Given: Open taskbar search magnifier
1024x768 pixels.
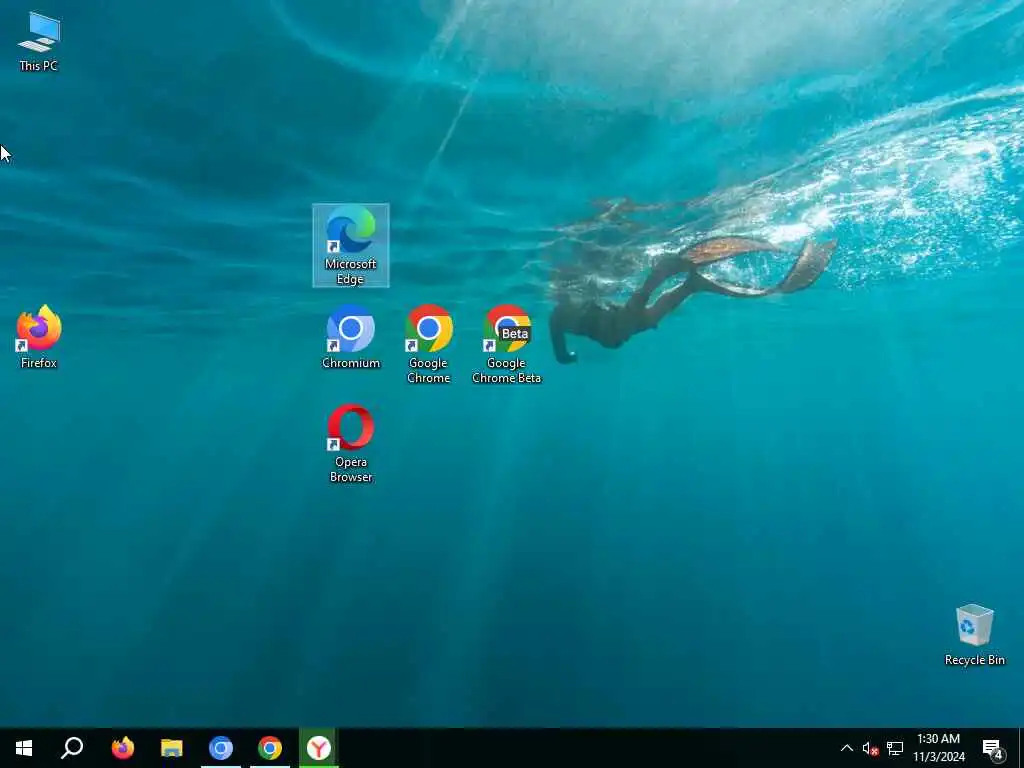Looking at the screenshot, I should 72,748.
